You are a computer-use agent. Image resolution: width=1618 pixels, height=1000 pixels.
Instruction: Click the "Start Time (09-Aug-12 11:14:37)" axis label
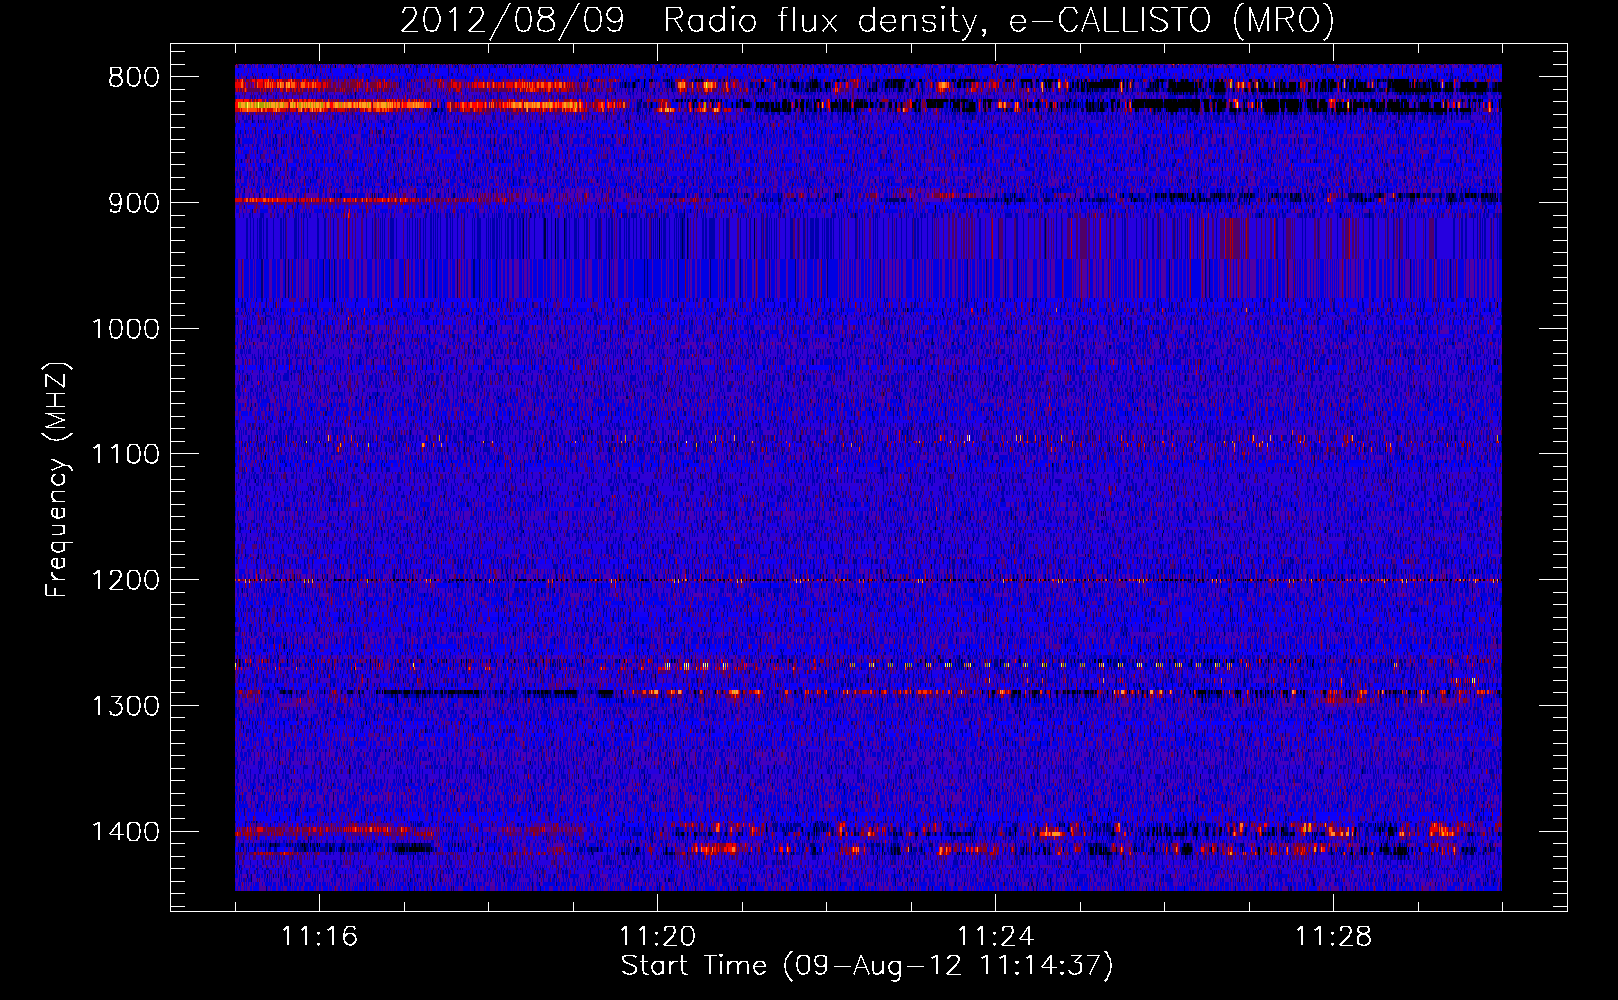tap(867, 966)
